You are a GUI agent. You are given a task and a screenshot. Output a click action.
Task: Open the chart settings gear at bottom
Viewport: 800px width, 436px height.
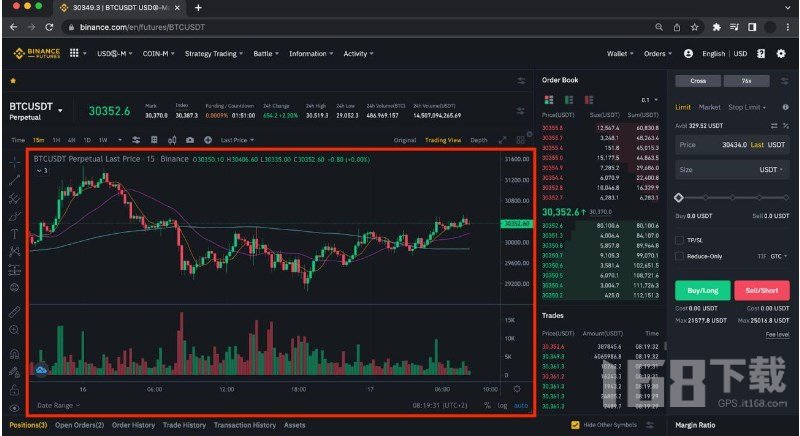[x=517, y=389]
